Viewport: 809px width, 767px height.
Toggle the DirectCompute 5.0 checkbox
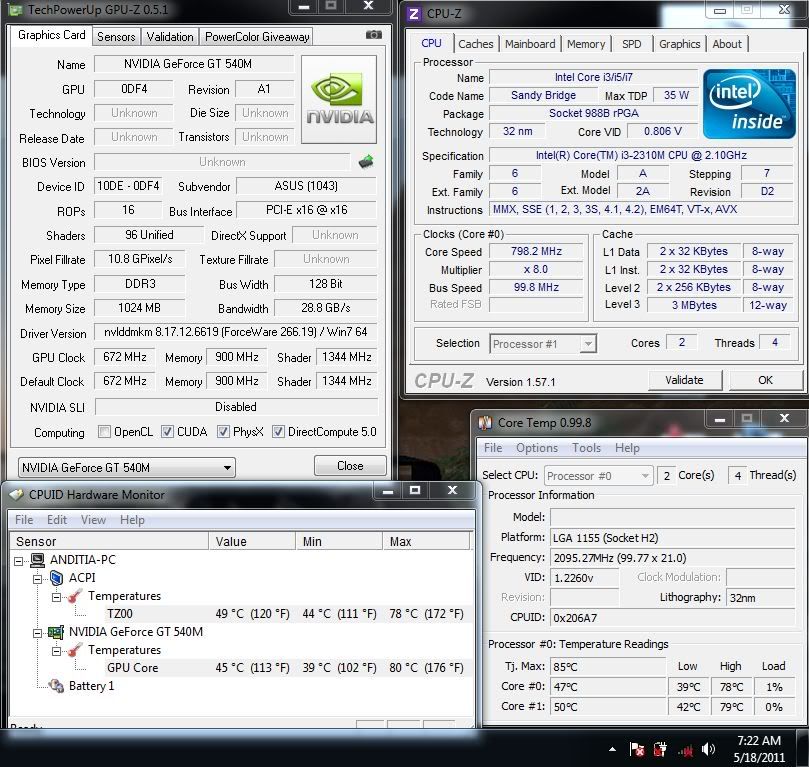[x=278, y=432]
